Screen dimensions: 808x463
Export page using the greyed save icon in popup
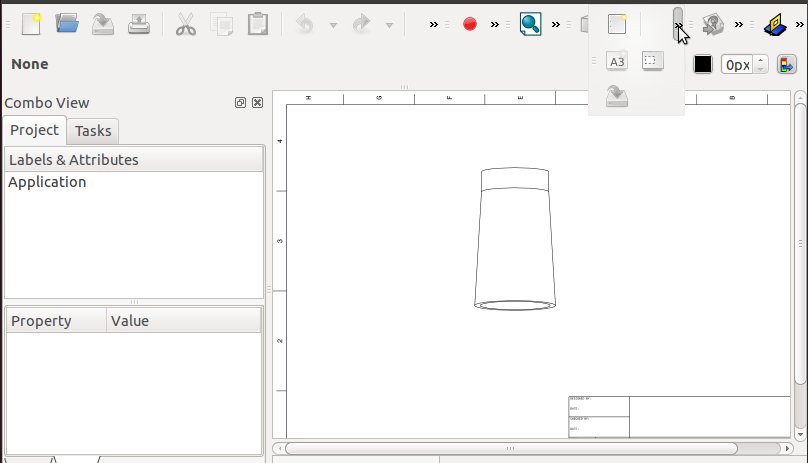[617, 96]
